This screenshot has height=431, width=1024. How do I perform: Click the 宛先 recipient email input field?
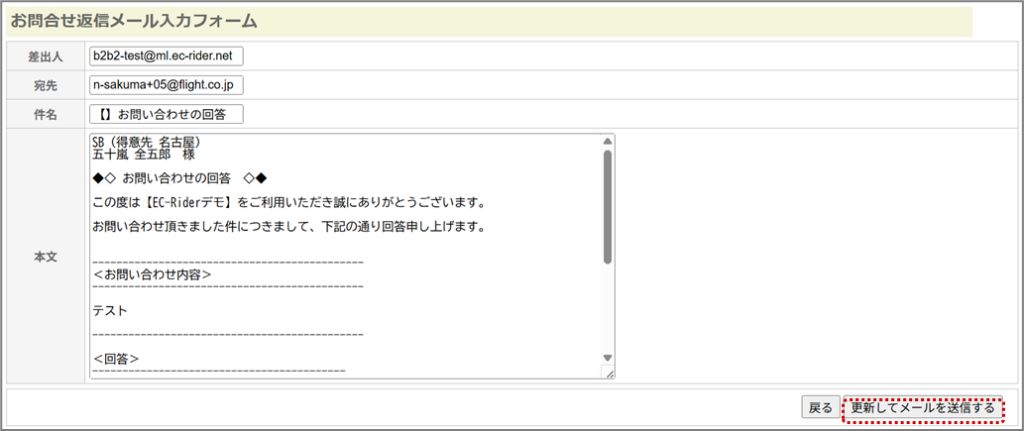[x=166, y=86]
